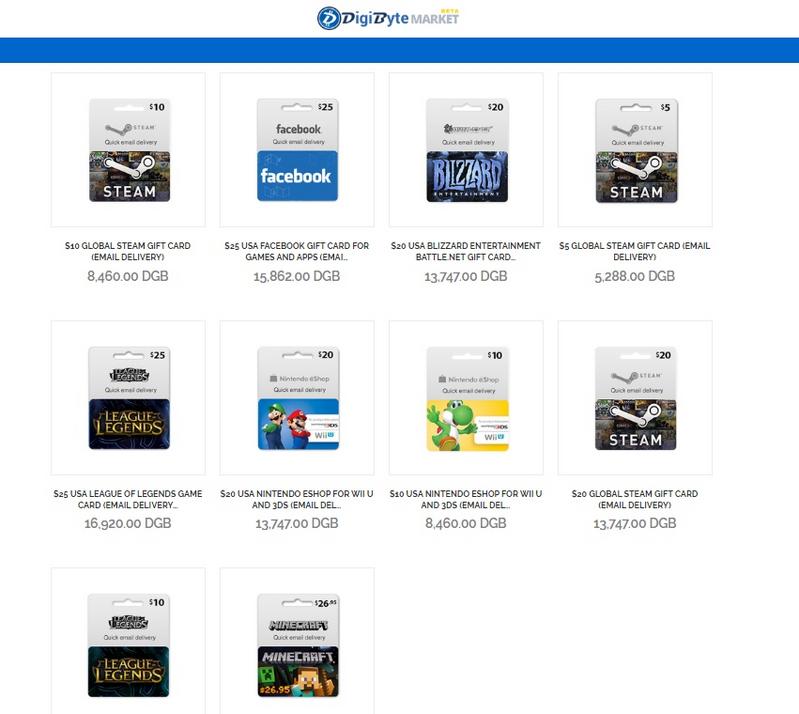Open the $20 Blizzard gift card image
Image resolution: width=799 pixels, height=714 pixels.
(466, 150)
